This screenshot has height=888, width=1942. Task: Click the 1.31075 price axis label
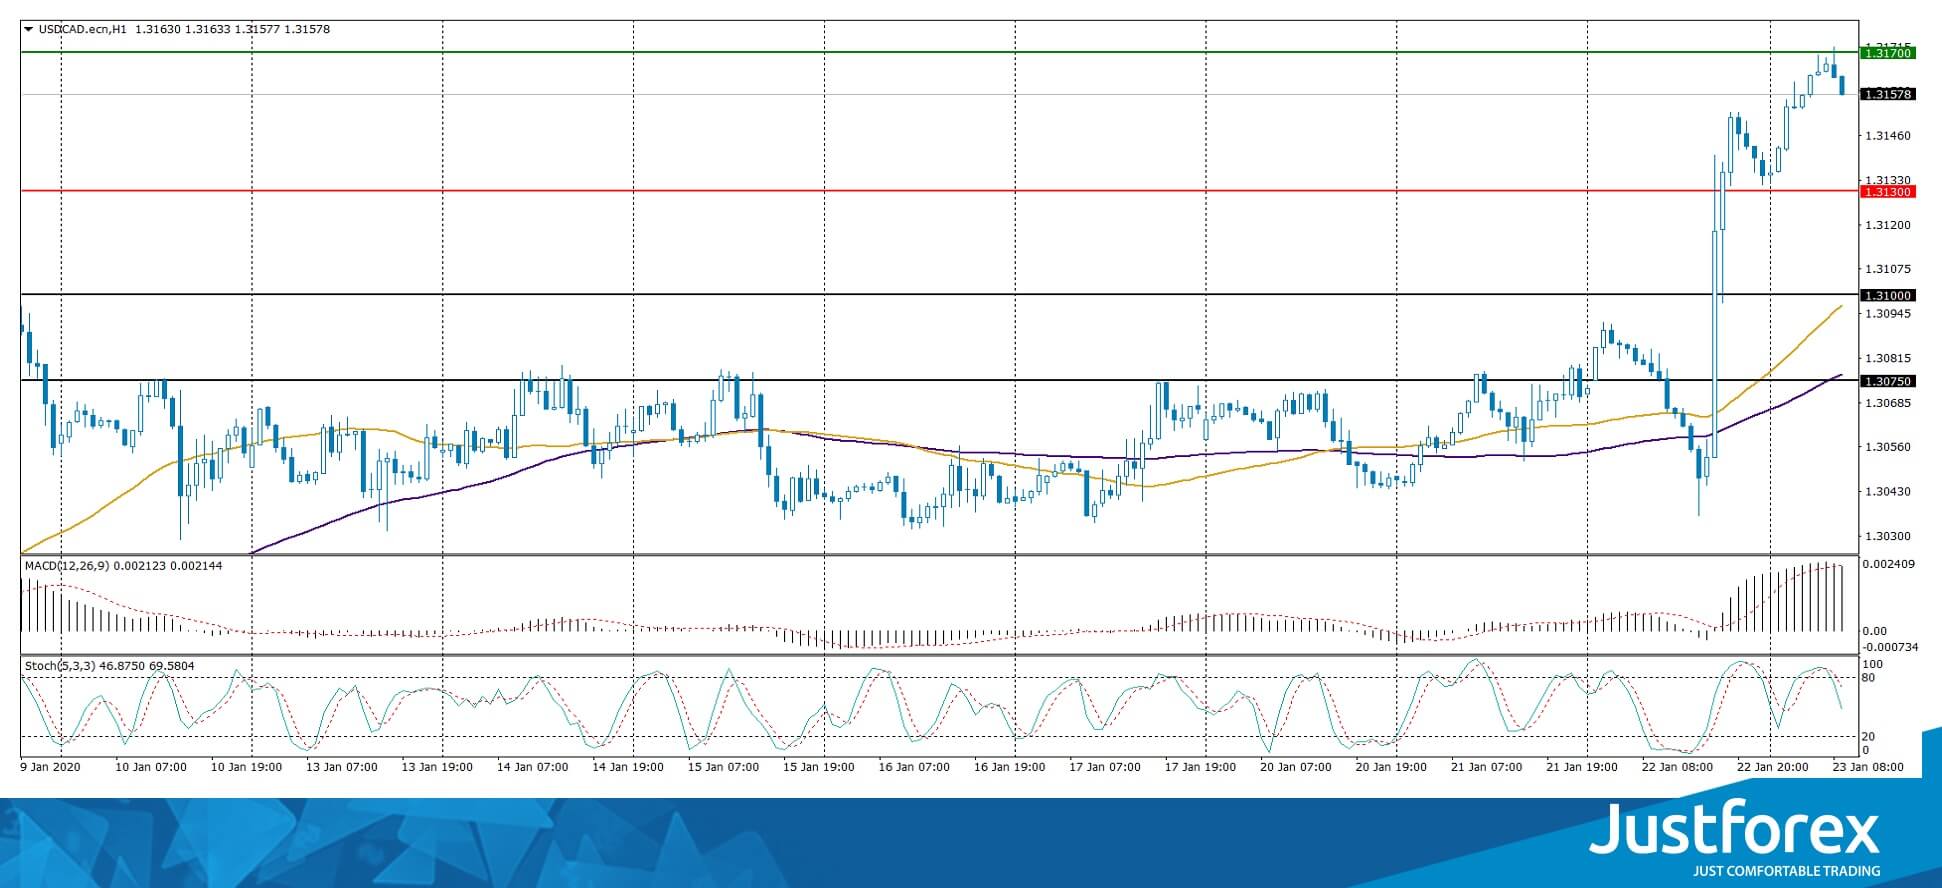tap(1888, 268)
